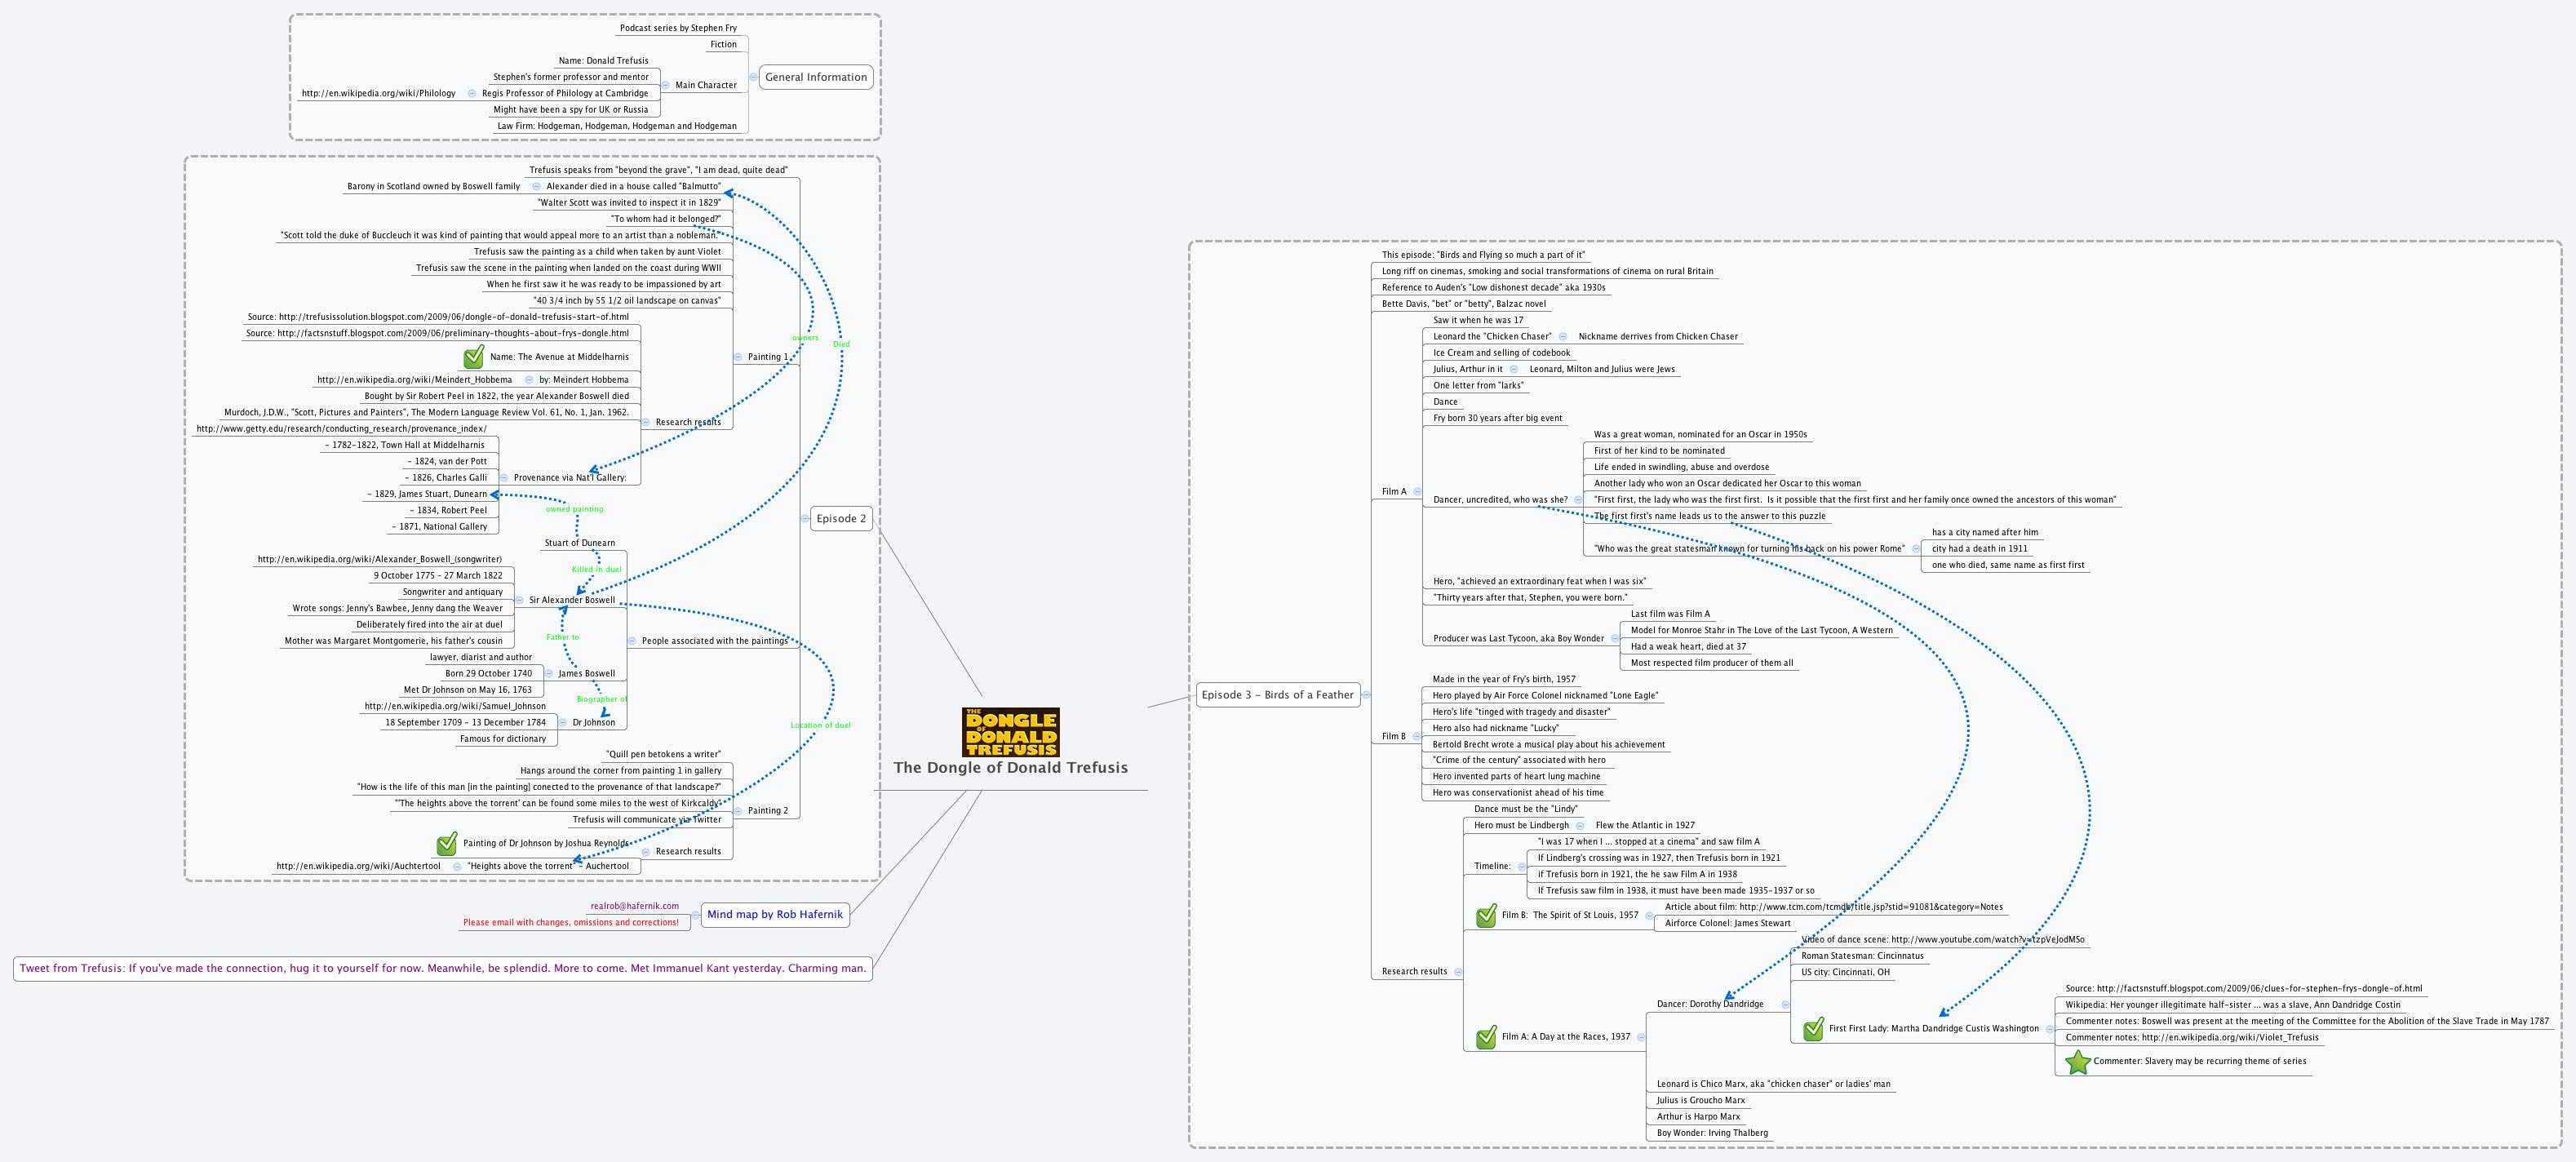
Task: Click the checkmark icon next to Painting of Dr Johnson
Action: pos(447,844)
